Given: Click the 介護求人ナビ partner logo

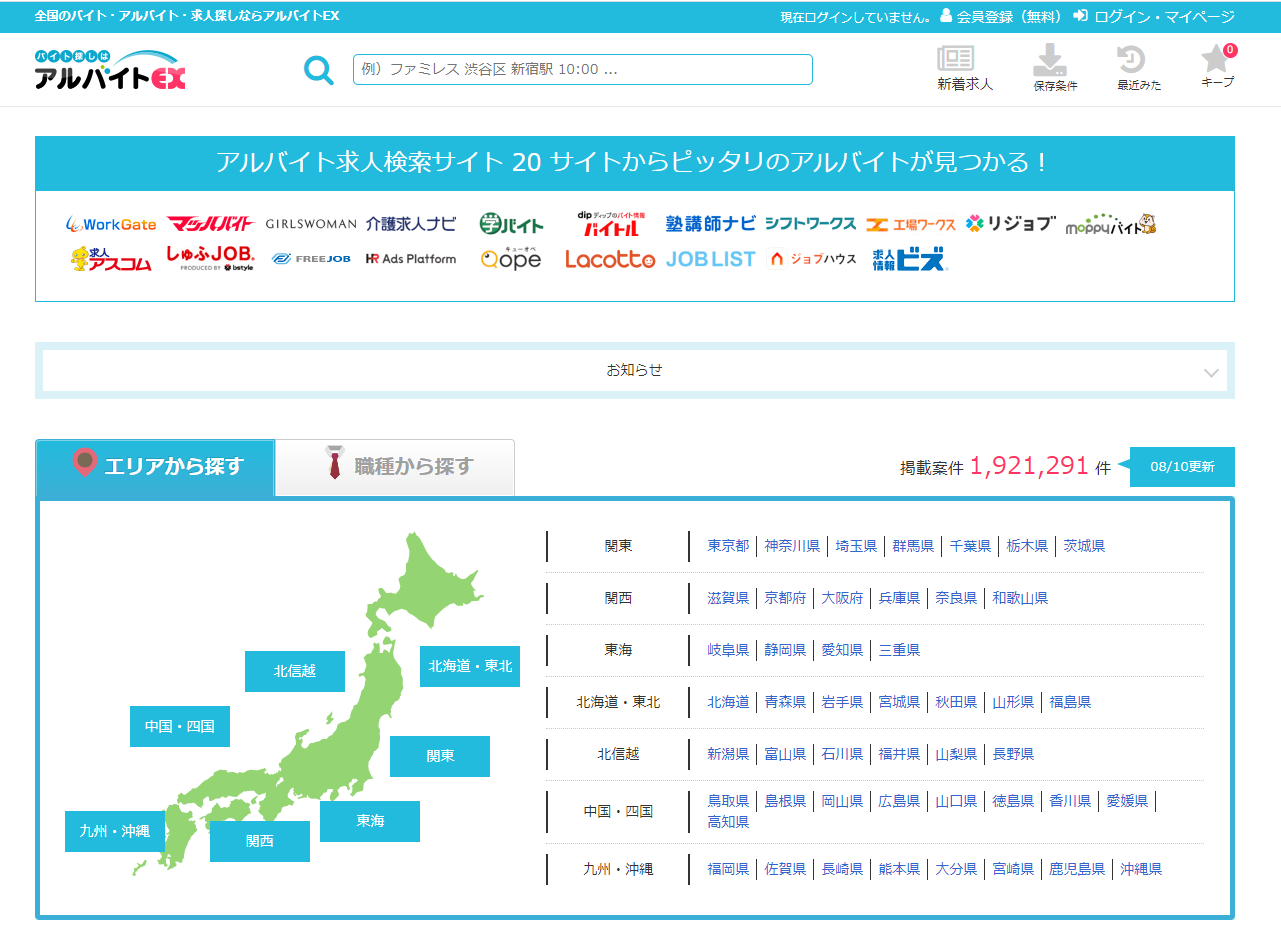Looking at the screenshot, I should (411, 224).
